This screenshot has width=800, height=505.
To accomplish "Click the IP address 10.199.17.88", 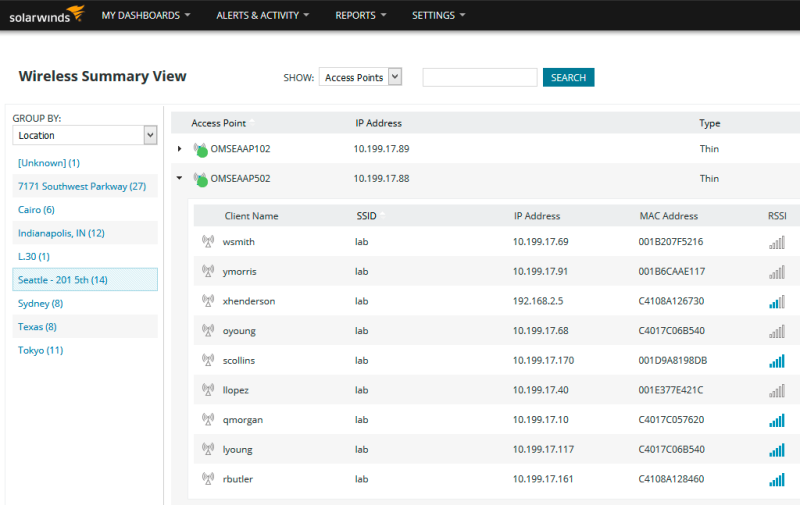I will pos(381,178).
